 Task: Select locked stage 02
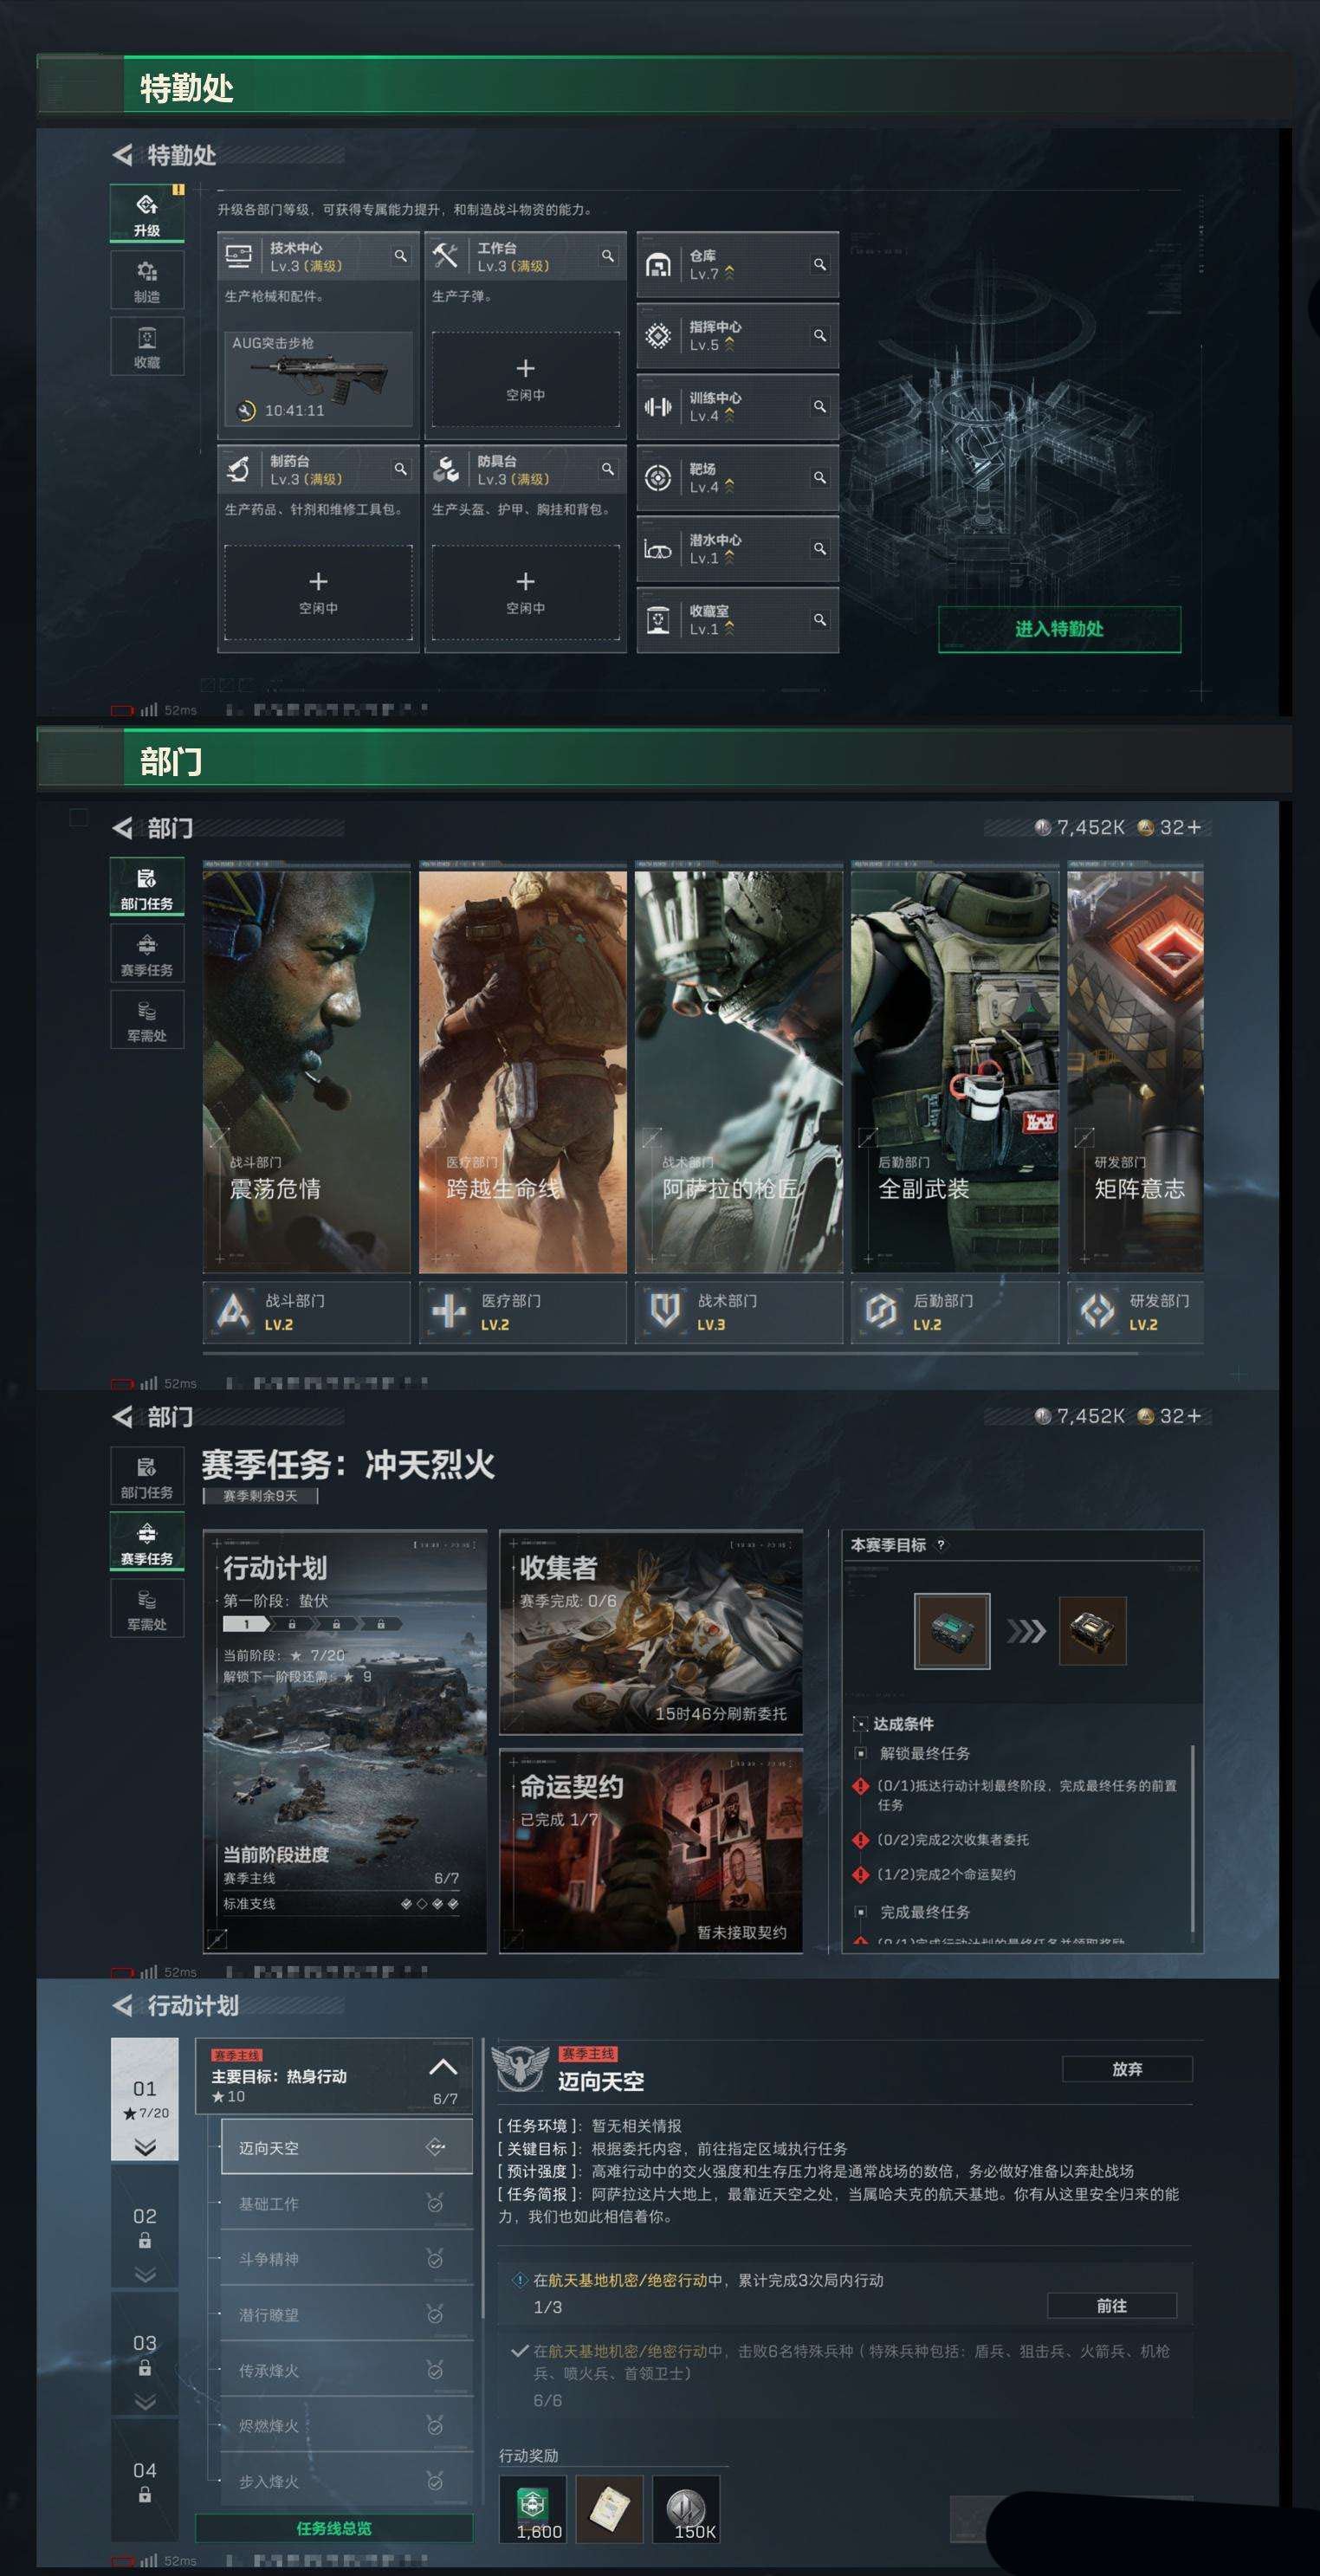point(145,2227)
